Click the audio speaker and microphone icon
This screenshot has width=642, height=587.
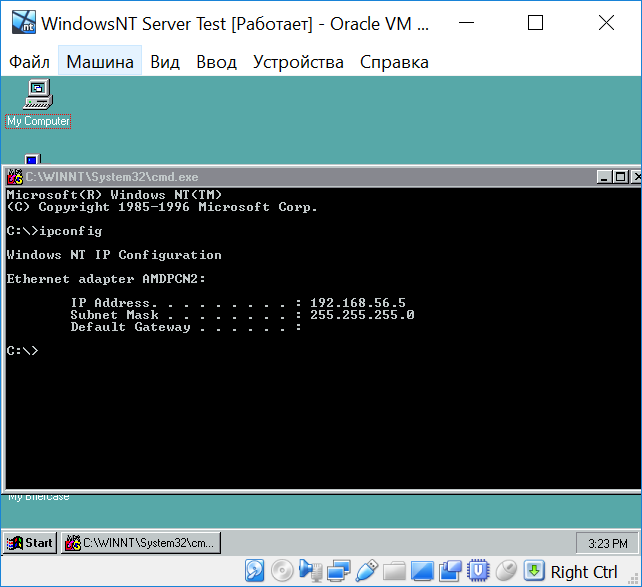310,571
